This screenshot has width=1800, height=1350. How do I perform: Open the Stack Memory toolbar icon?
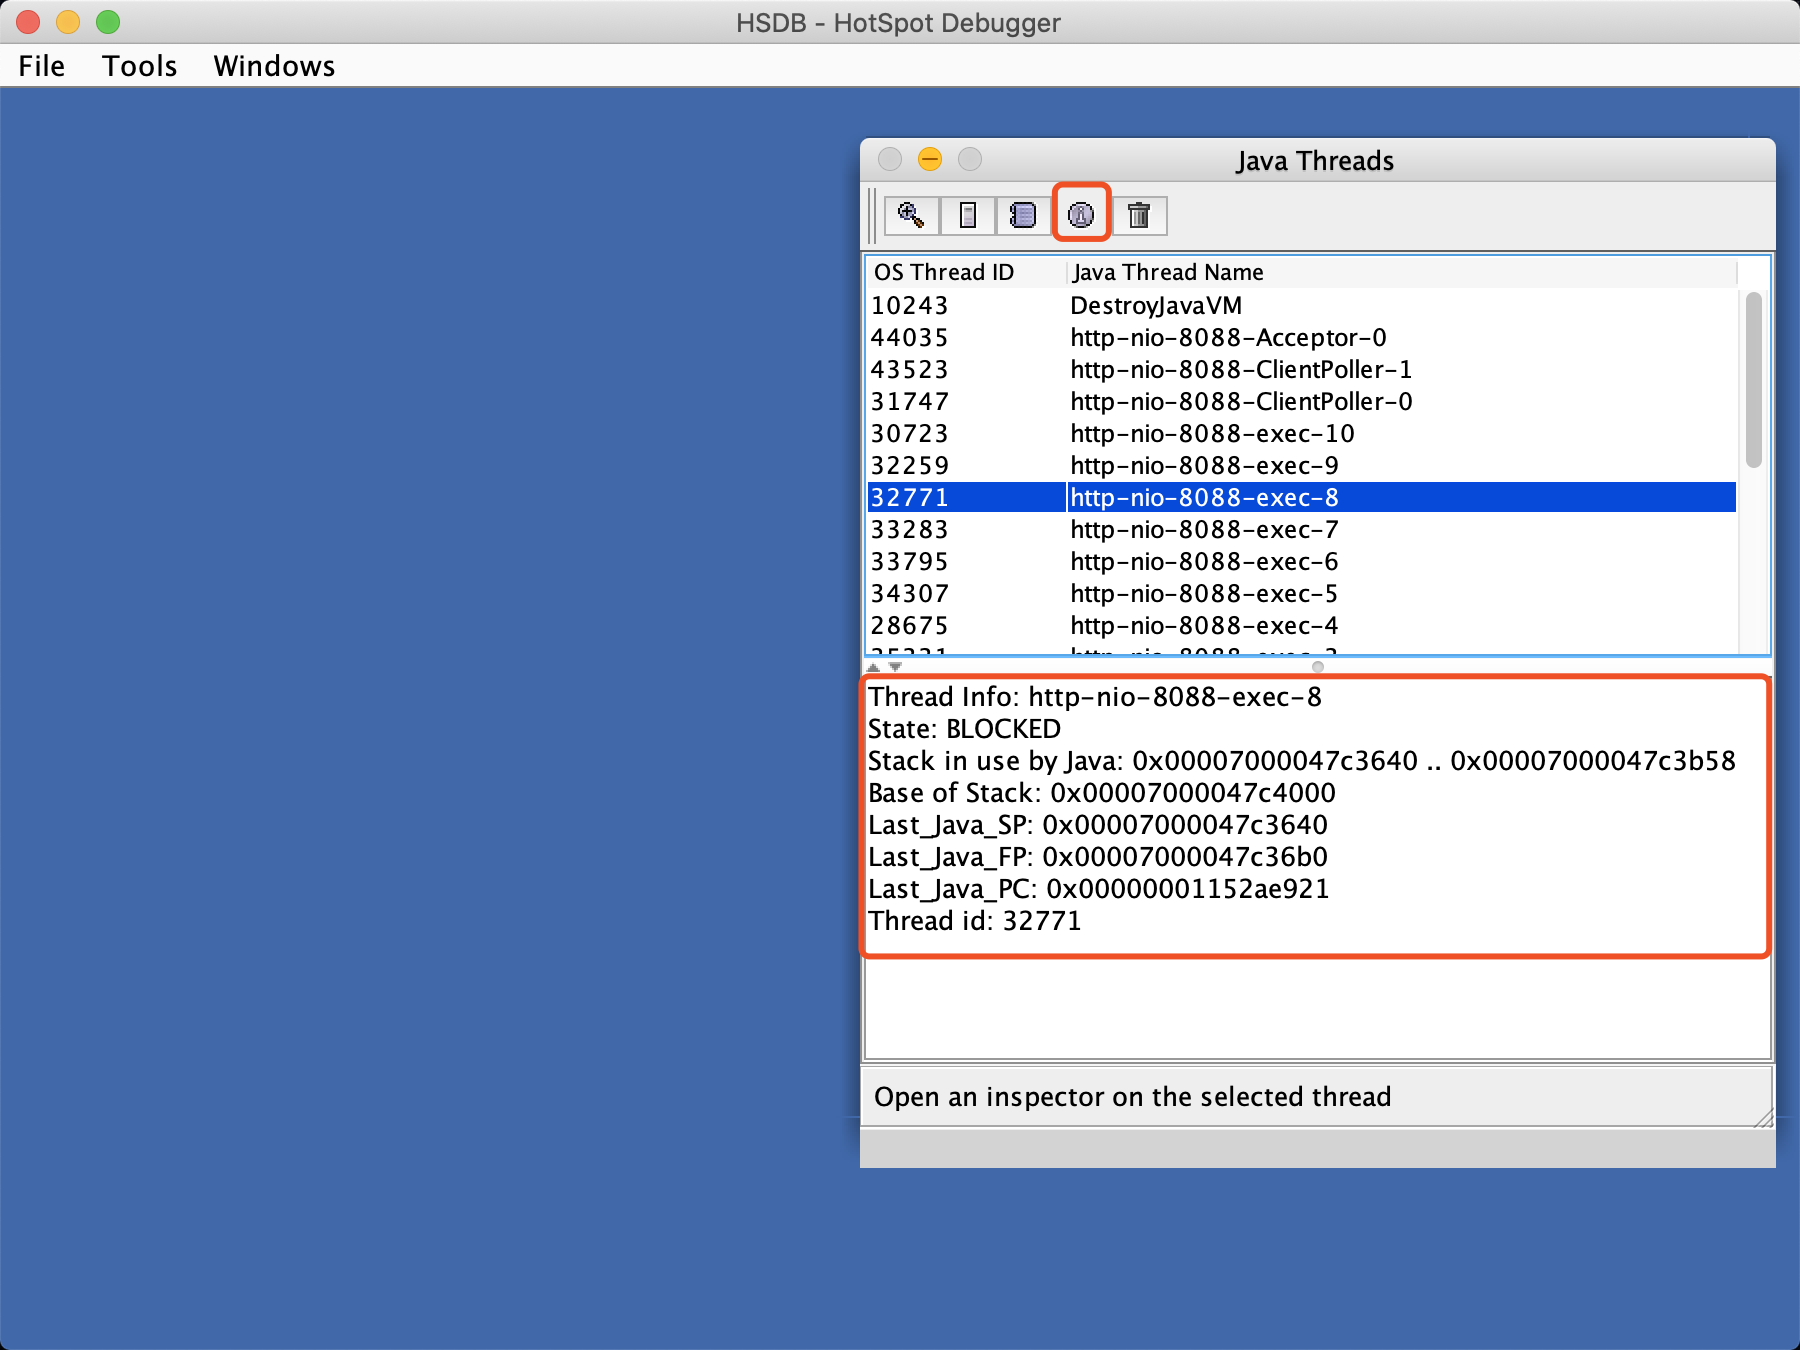click(968, 215)
